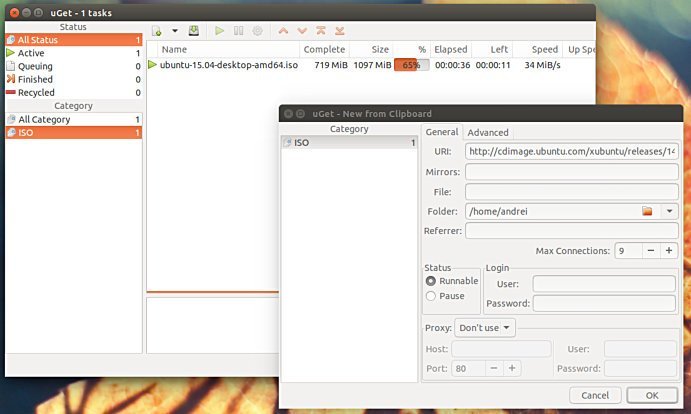The image size is (691, 414).
Task: Click the Mirrors input field
Action: pos(572,172)
